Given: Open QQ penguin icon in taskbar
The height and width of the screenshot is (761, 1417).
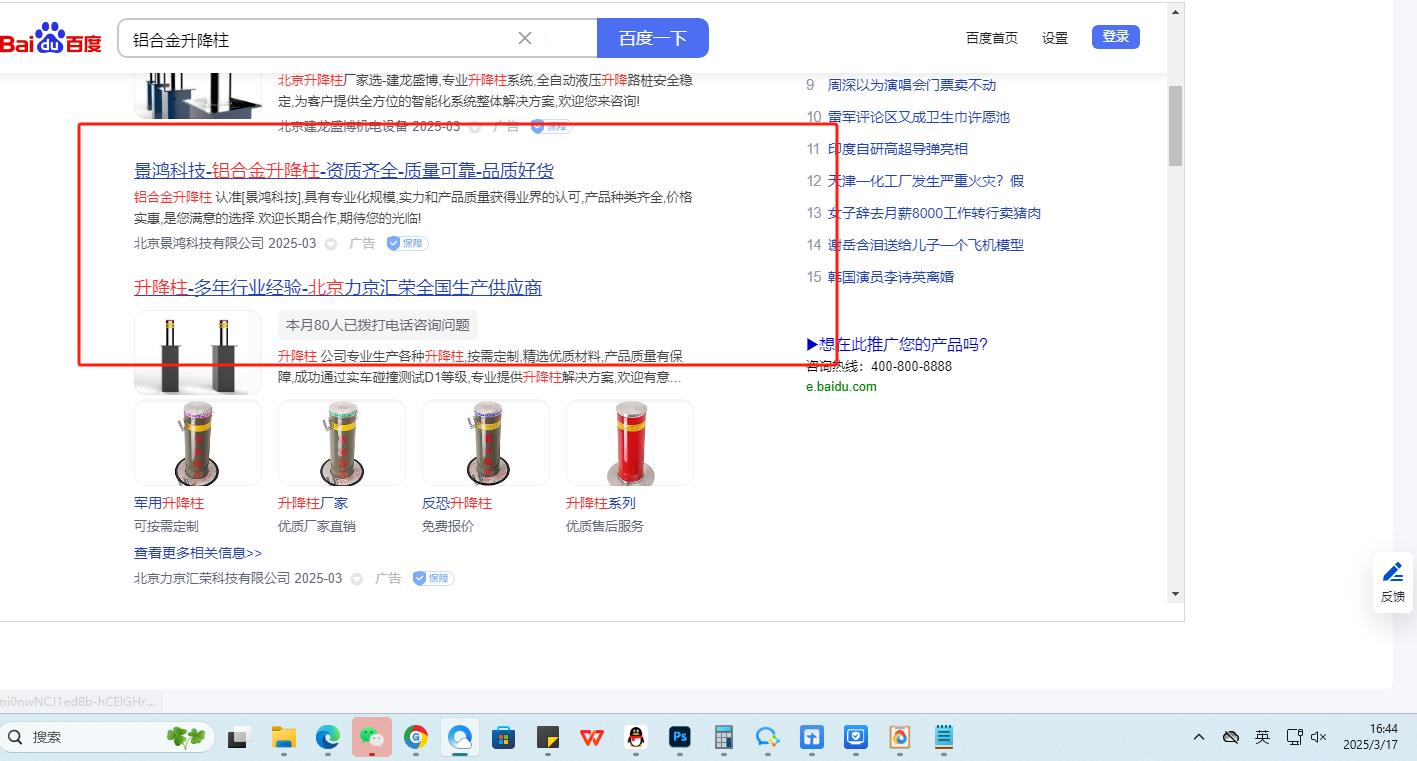Looking at the screenshot, I should 635,738.
